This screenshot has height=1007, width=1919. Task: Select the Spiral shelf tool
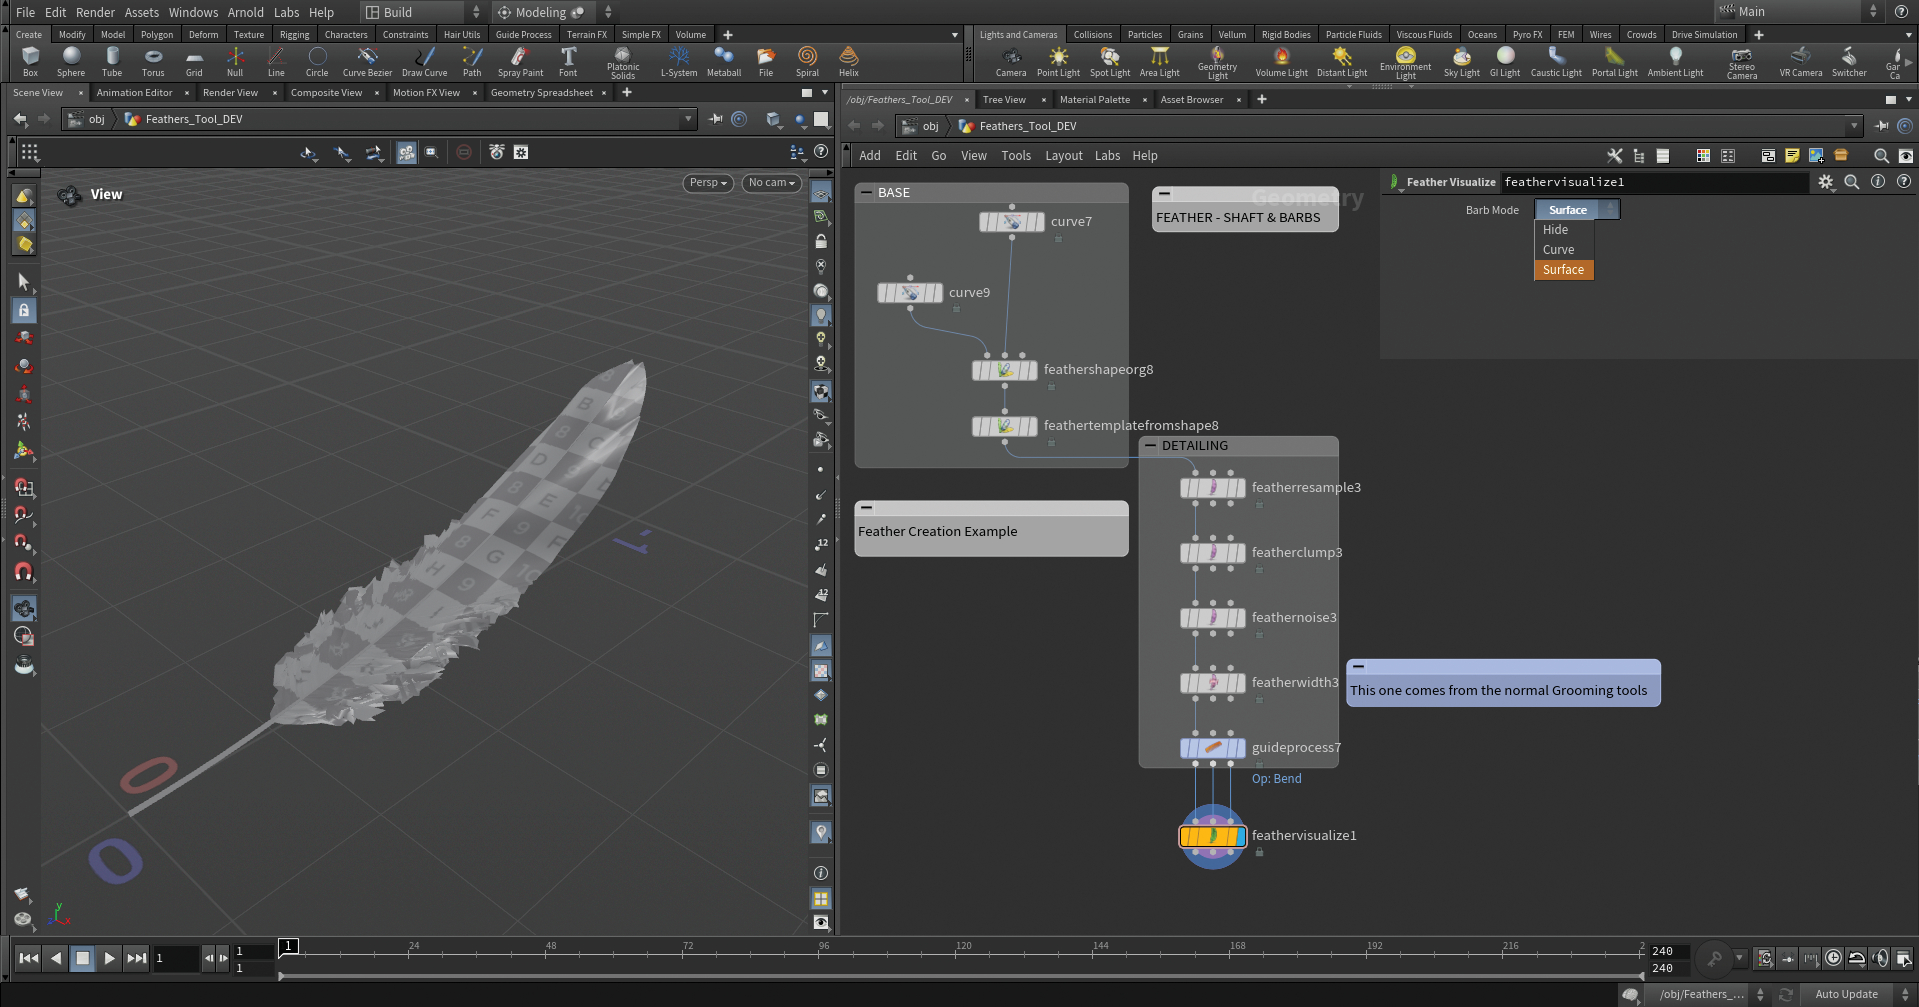pos(807,61)
